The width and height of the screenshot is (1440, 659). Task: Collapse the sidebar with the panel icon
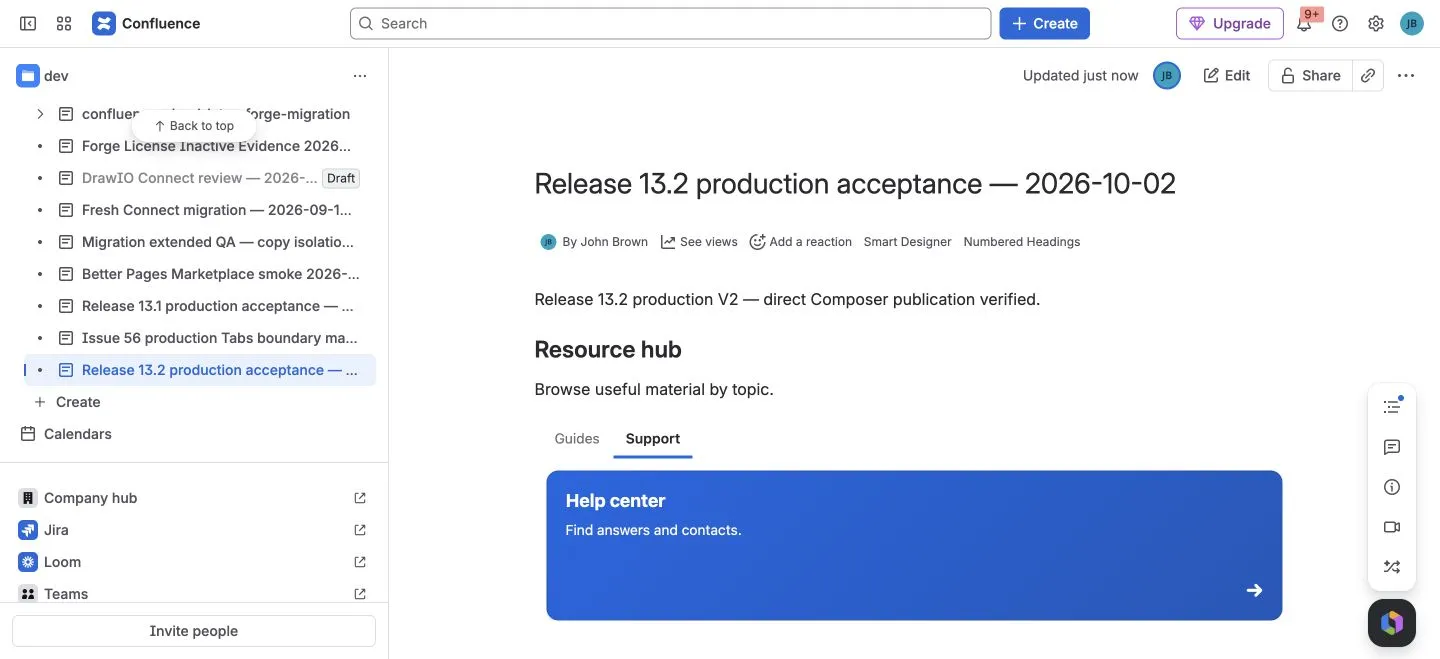[28, 23]
